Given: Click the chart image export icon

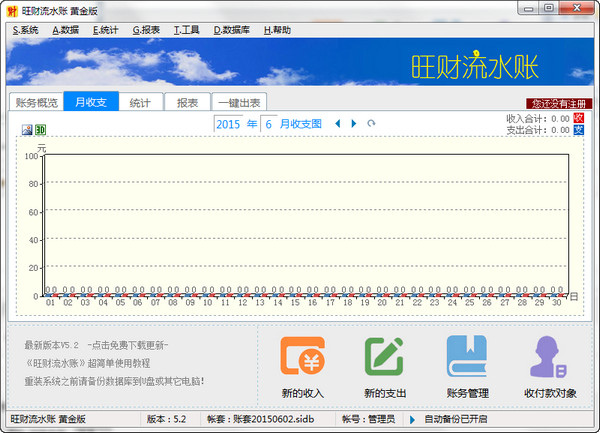Looking at the screenshot, I should [x=27, y=130].
